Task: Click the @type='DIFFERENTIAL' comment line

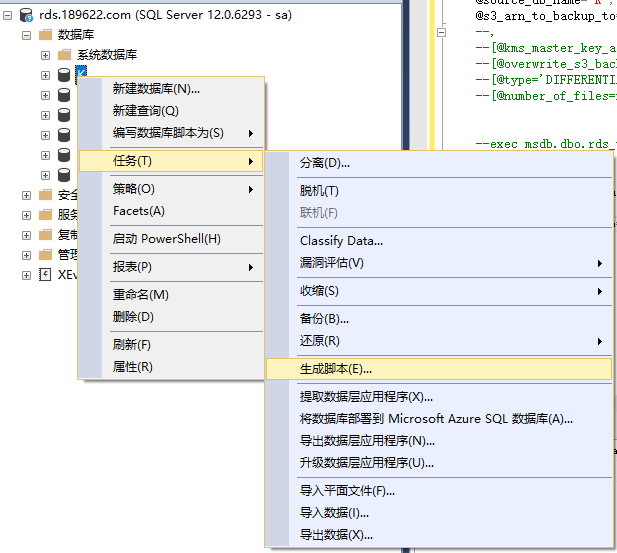Action: pos(546,80)
